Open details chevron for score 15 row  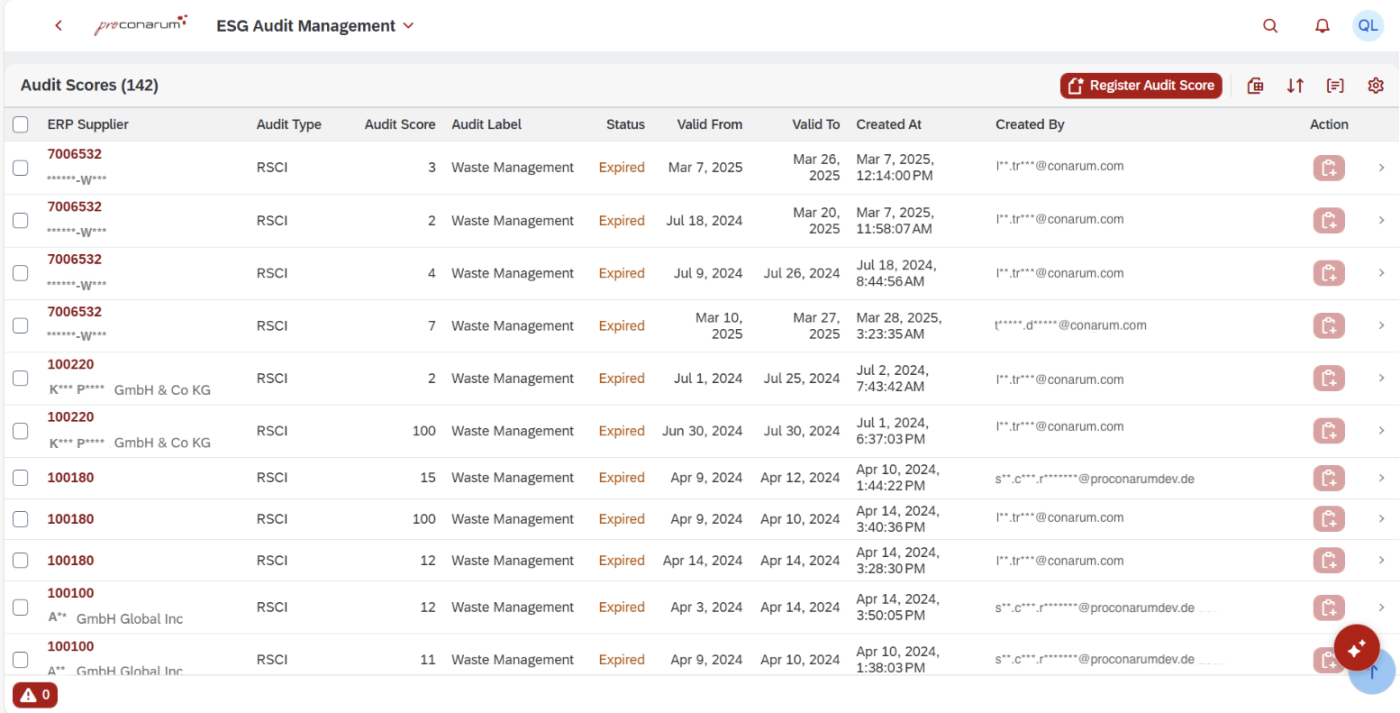(x=1381, y=478)
